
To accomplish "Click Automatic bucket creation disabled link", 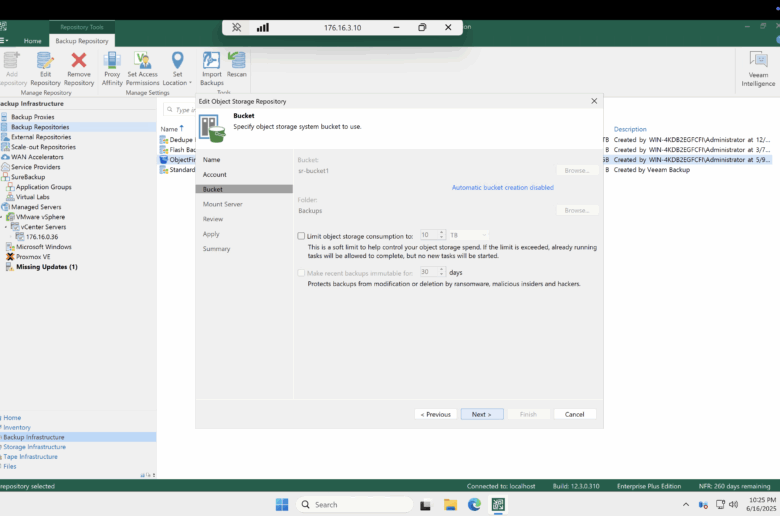I will (x=502, y=188).
